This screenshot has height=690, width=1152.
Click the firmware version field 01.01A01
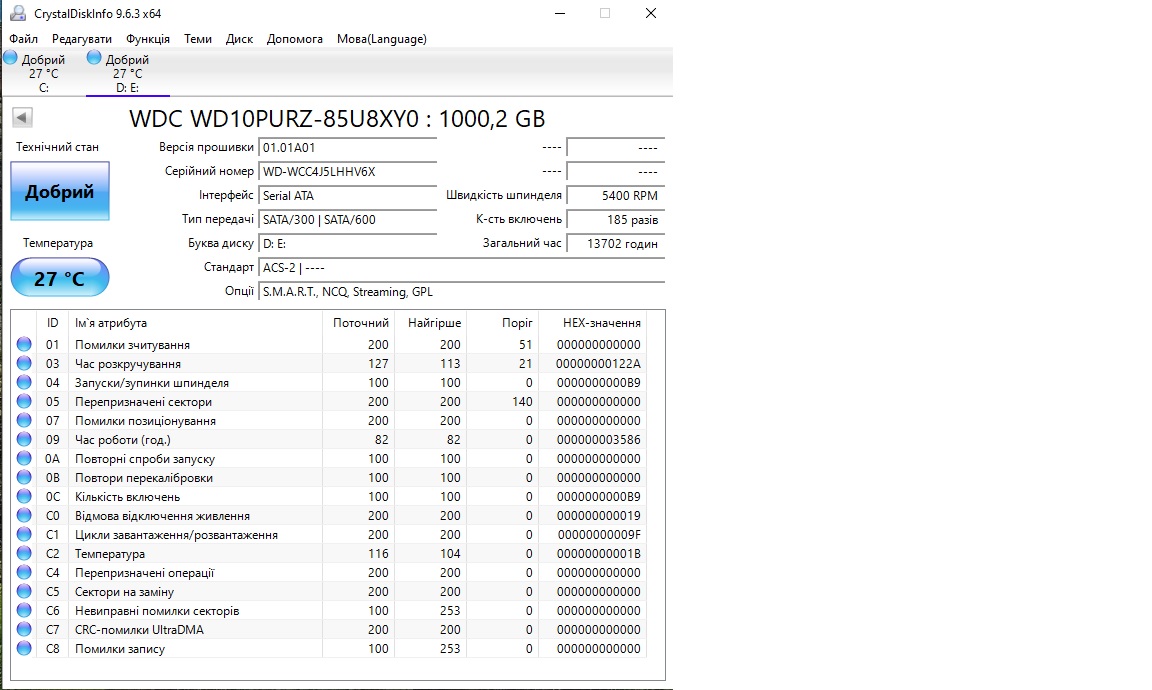coord(348,148)
